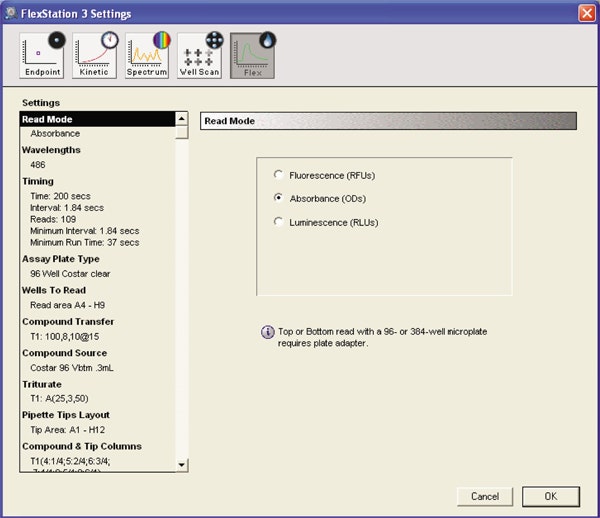Click 'Interval: 1.84 secs' entry
The image size is (600, 518).
tap(67, 208)
